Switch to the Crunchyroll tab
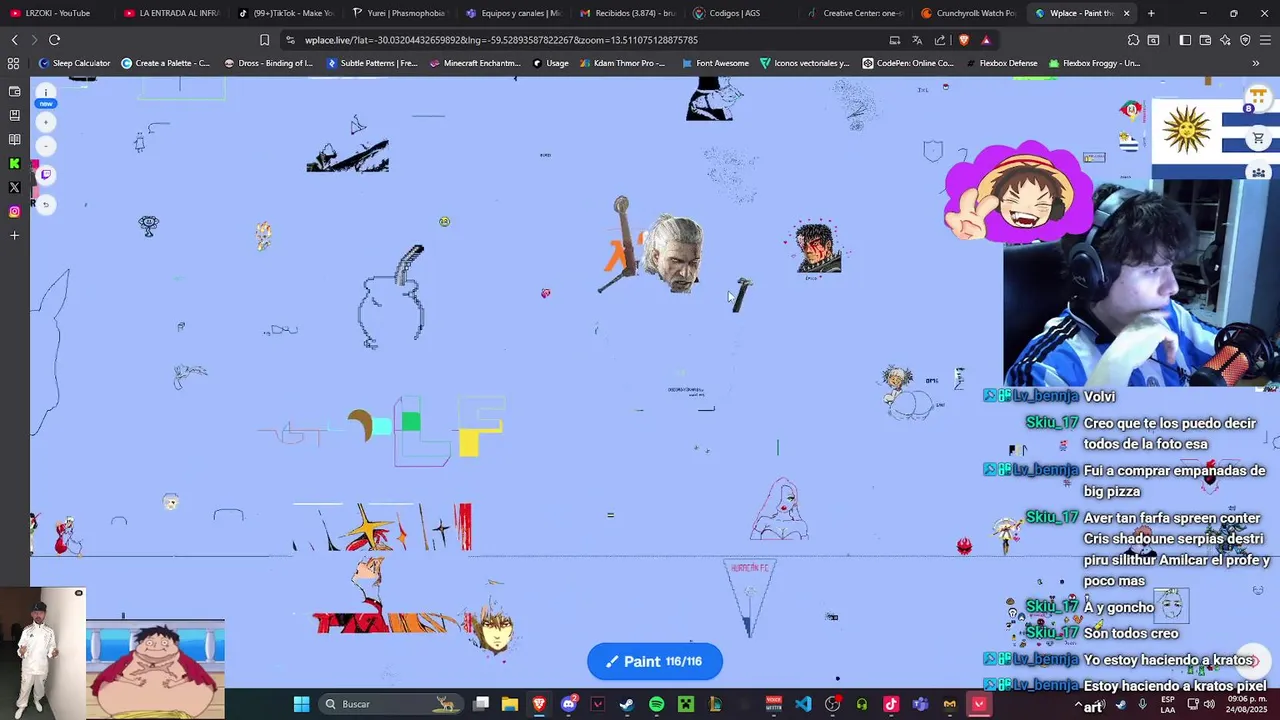1280x720 pixels. click(x=968, y=13)
